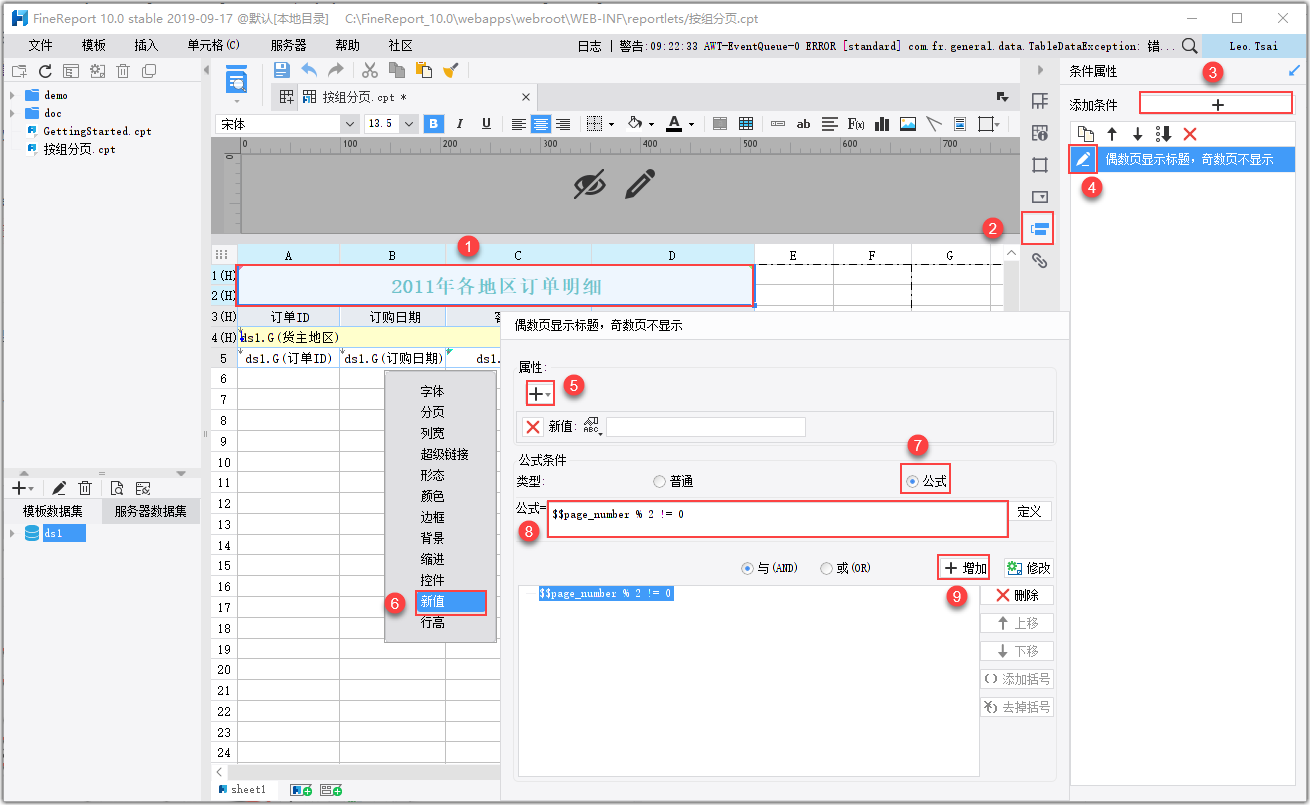The width and height of the screenshot is (1311, 806).
Task: Switch to the 服务器数据集 tab
Action: point(151,511)
